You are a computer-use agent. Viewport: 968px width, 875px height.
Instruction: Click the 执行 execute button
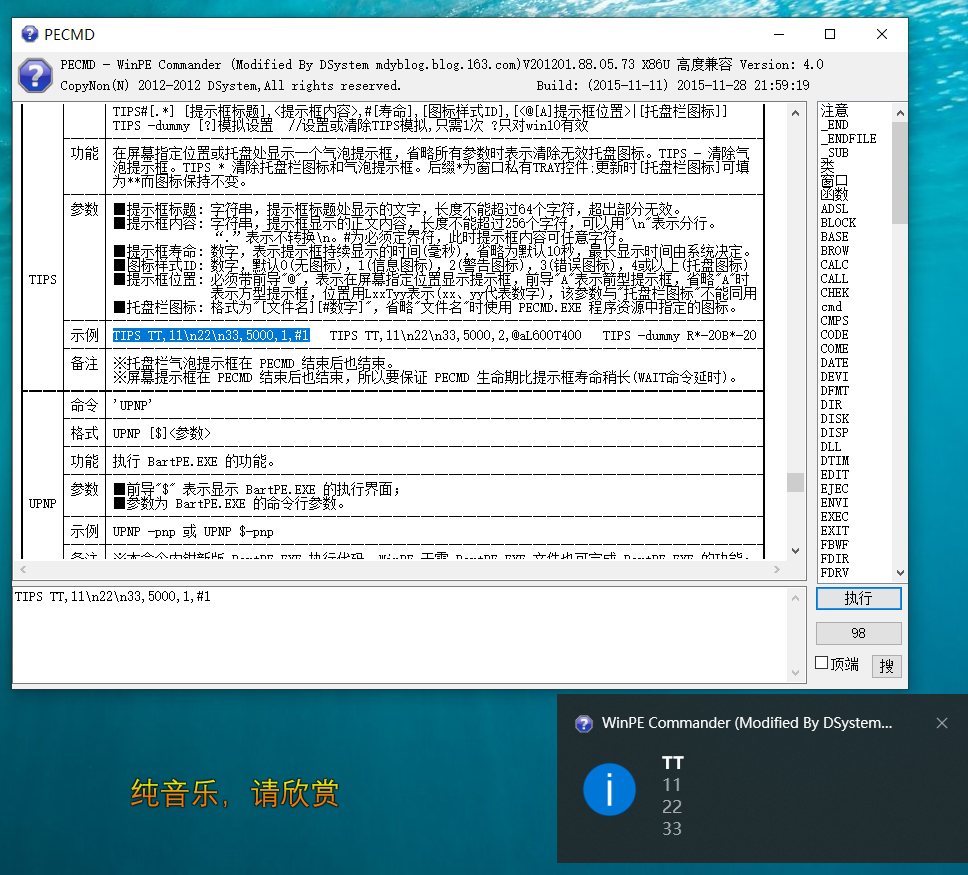[x=858, y=598]
